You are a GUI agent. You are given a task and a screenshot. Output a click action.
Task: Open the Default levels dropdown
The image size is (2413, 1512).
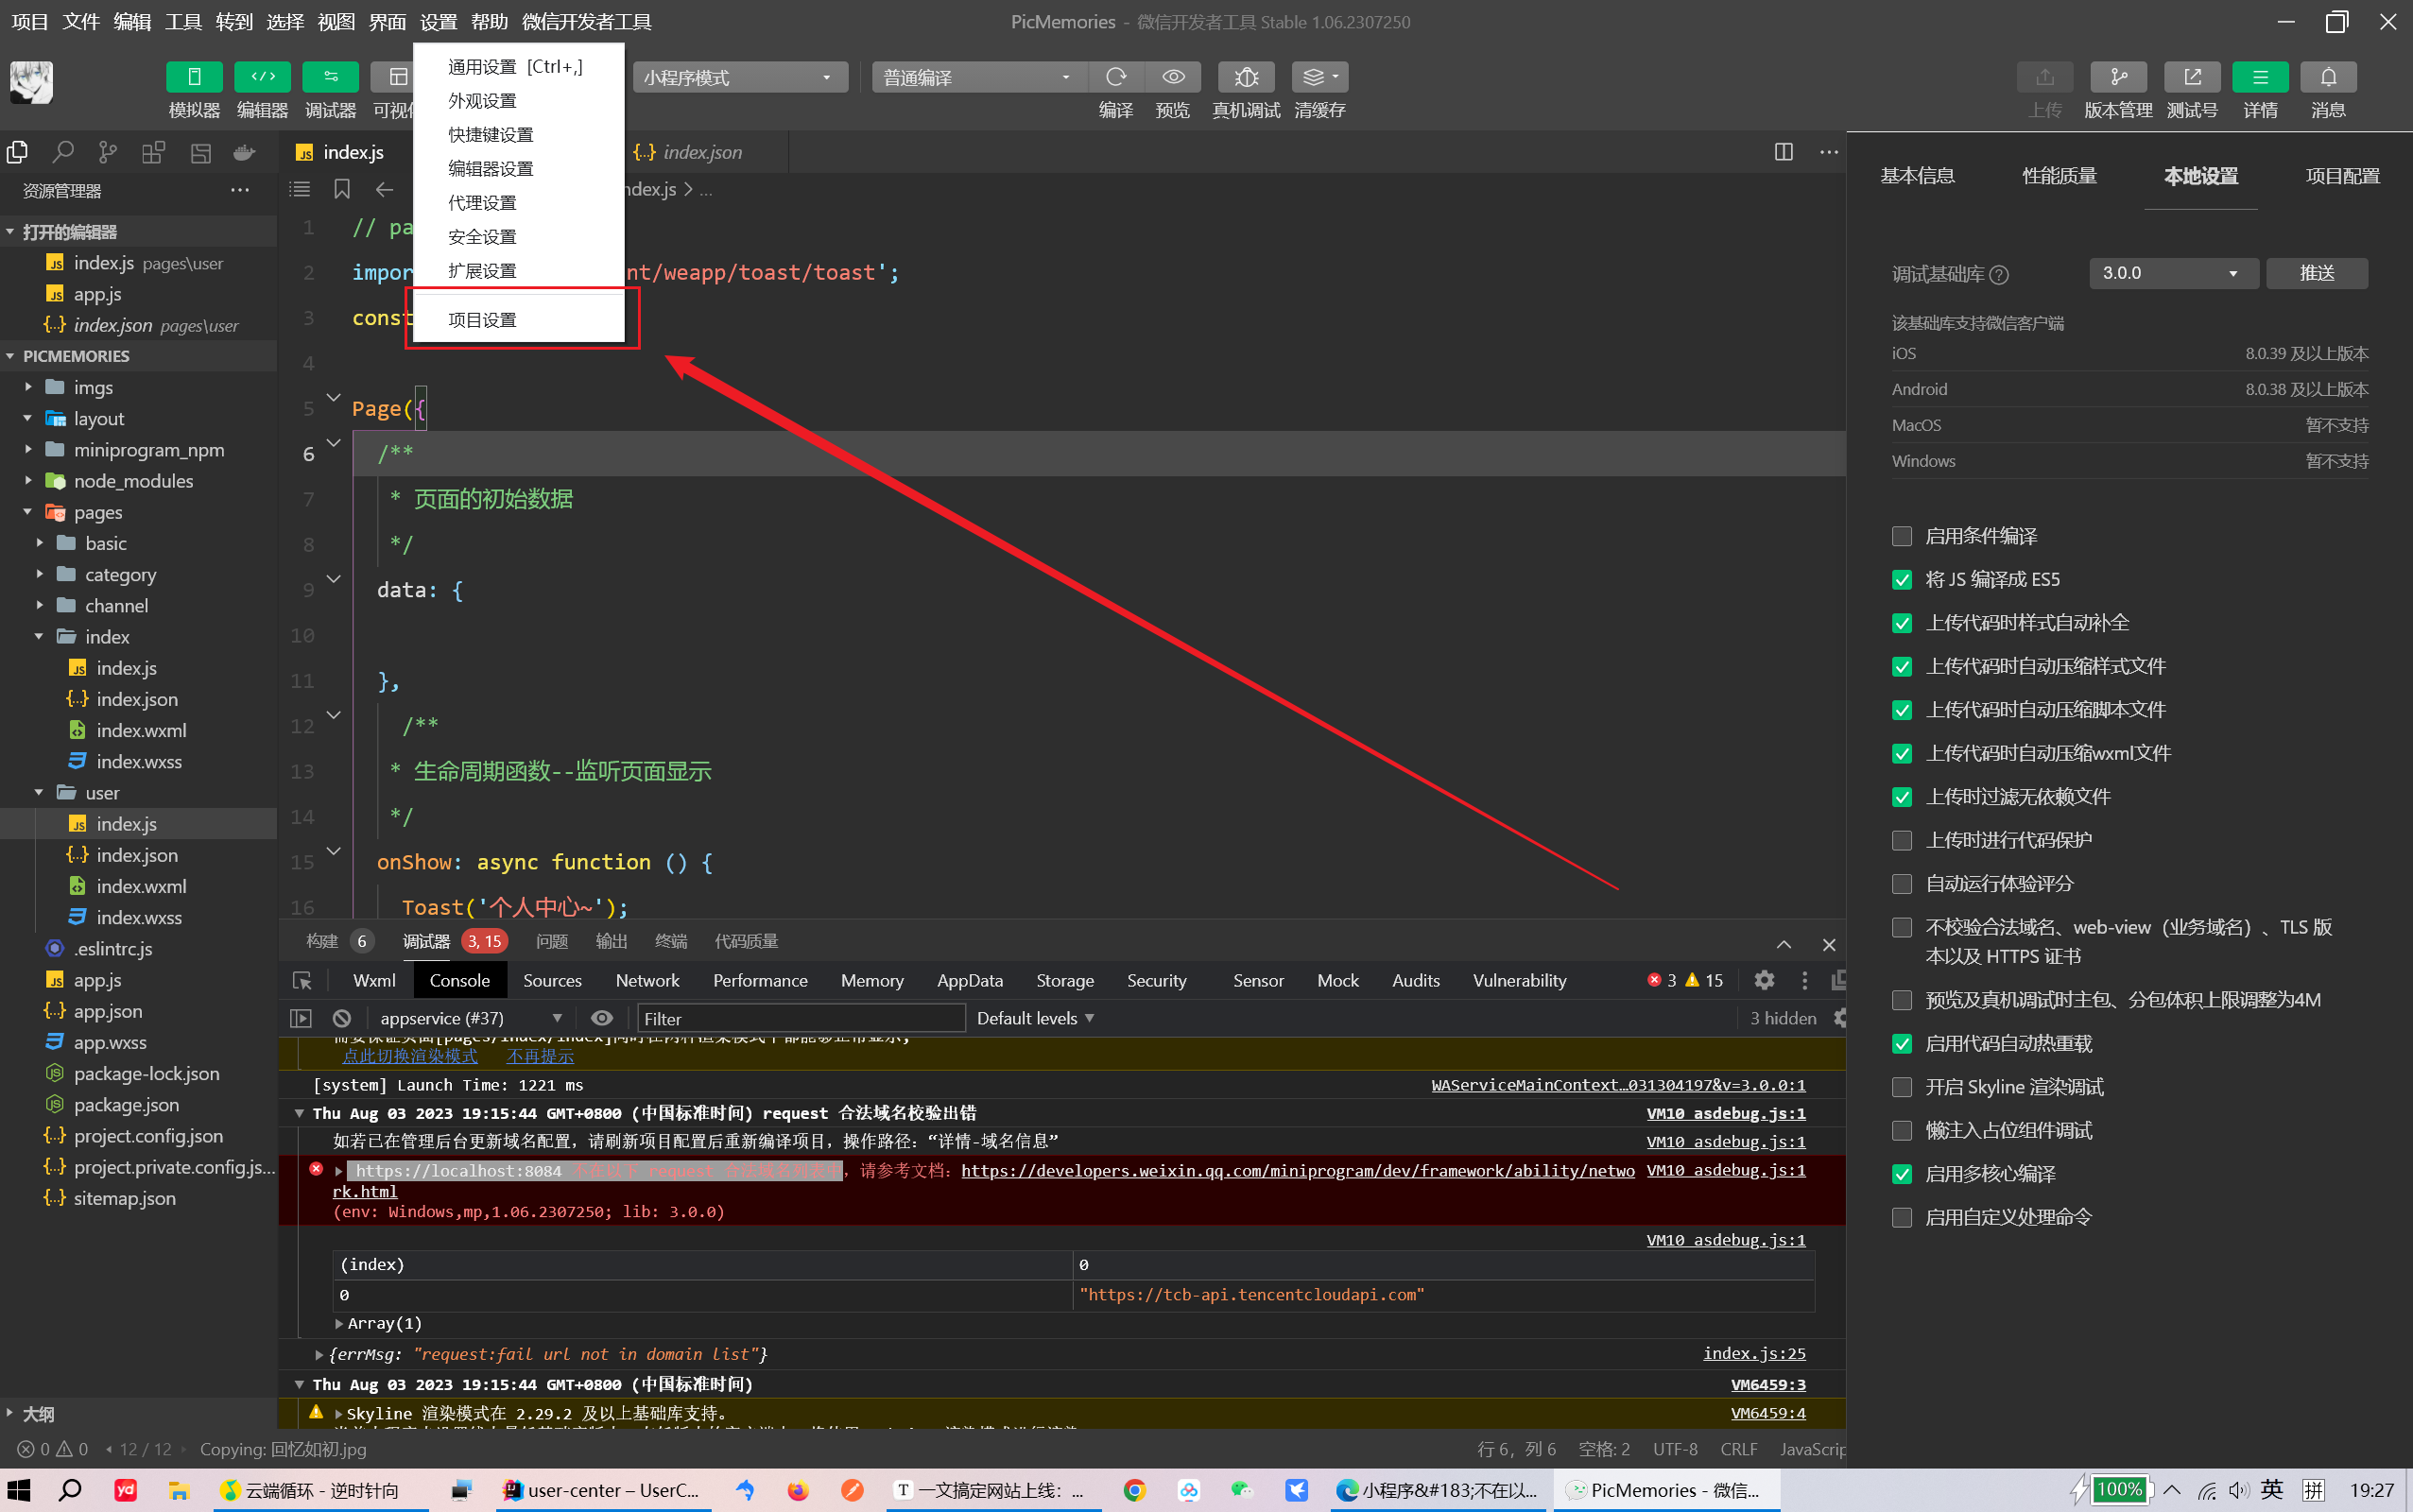tap(1035, 1018)
